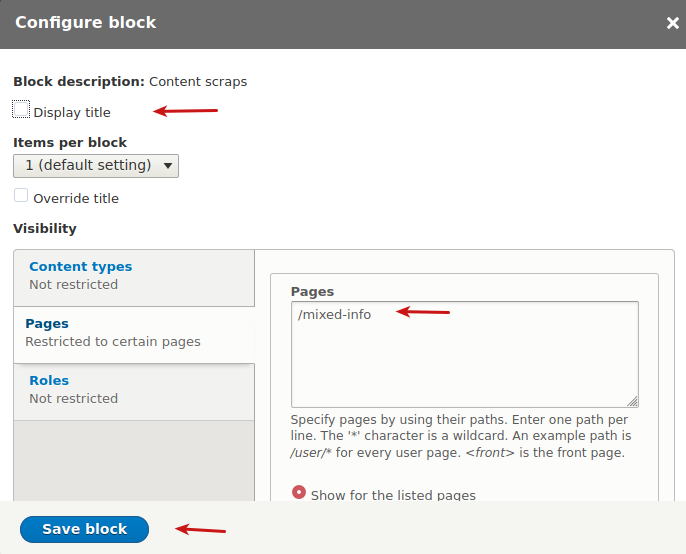Enable the Override title checkbox
The image size is (686, 554).
21,196
